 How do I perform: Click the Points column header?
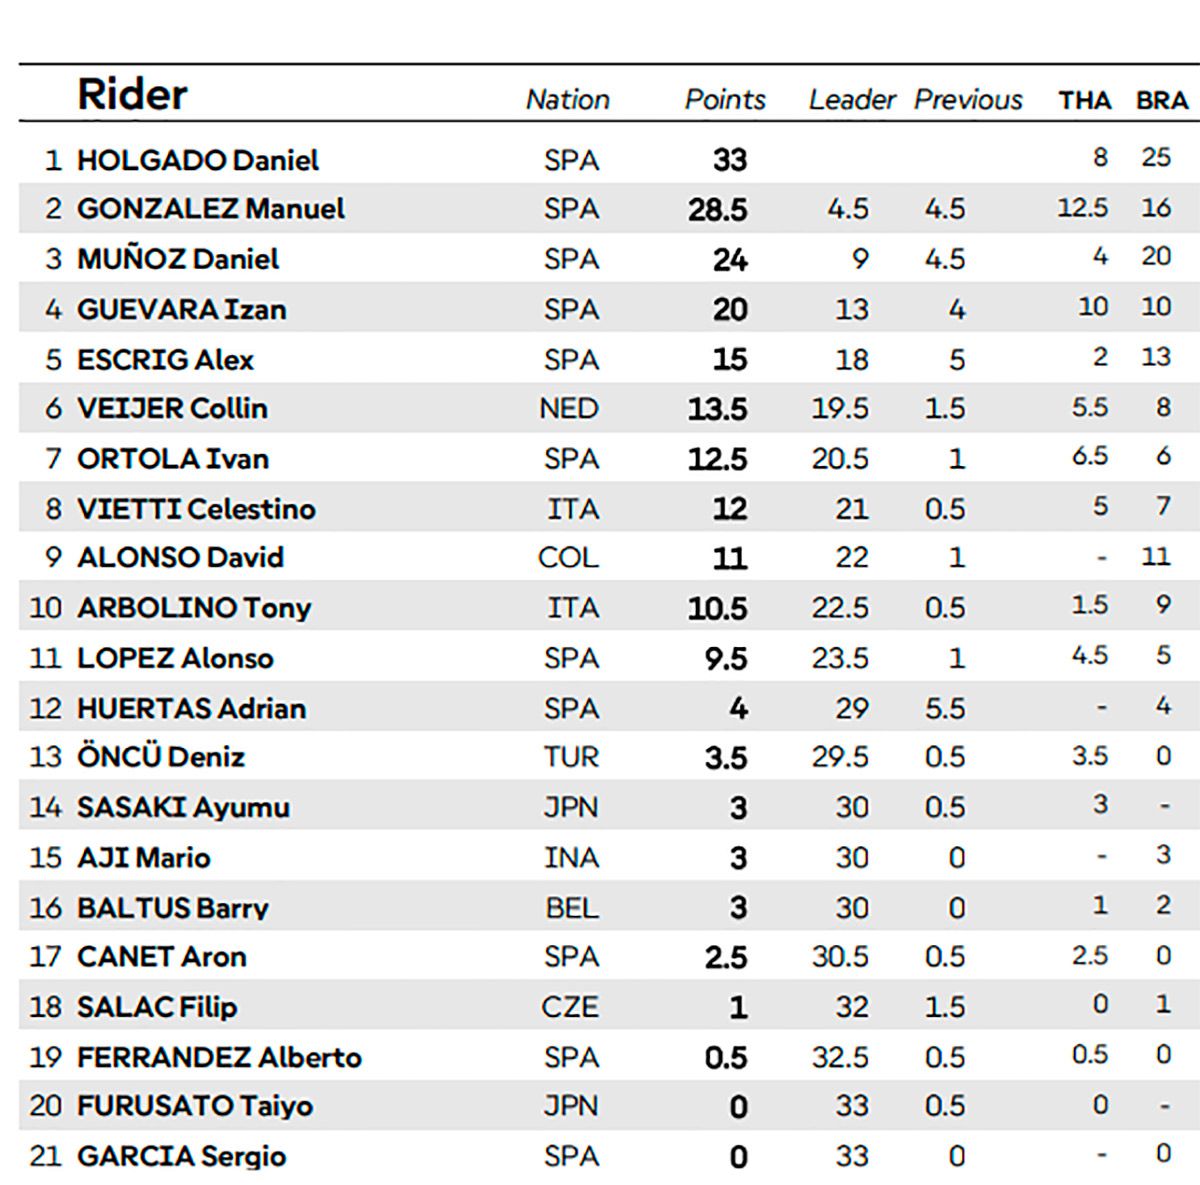click(725, 100)
